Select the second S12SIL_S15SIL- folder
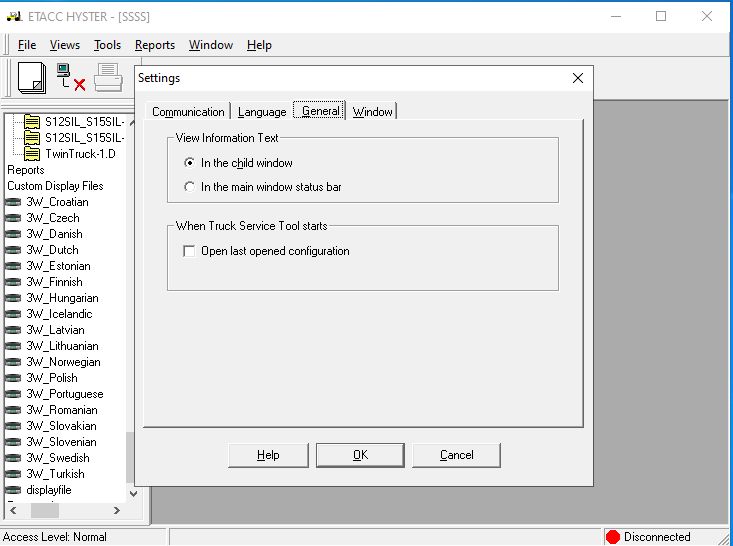This screenshot has width=733, height=546. [84, 138]
